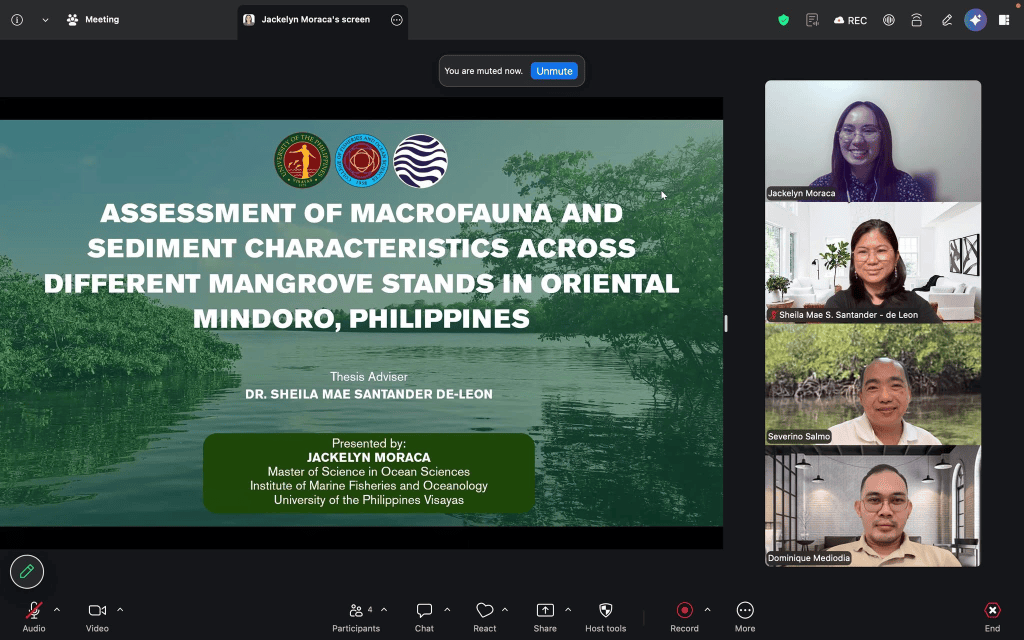Select Severino Salmo's video thumbnail
This screenshot has height=640, width=1024.
tap(873, 384)
